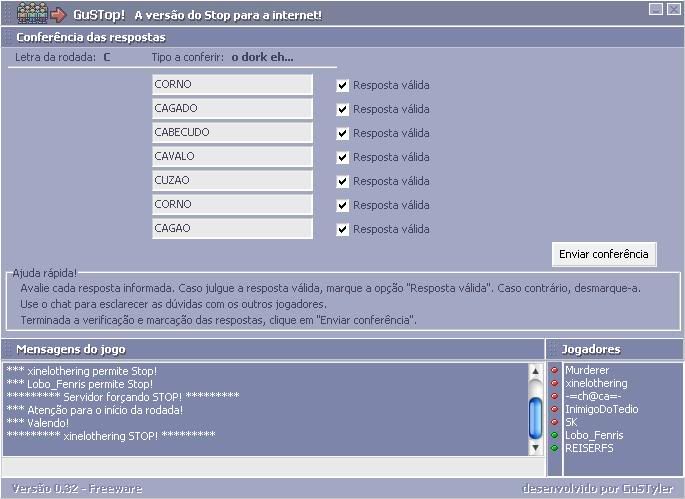Click the -=ch@ca=- red status icon
This screenshot has height=499, width=685.
[x=554, y=396]
